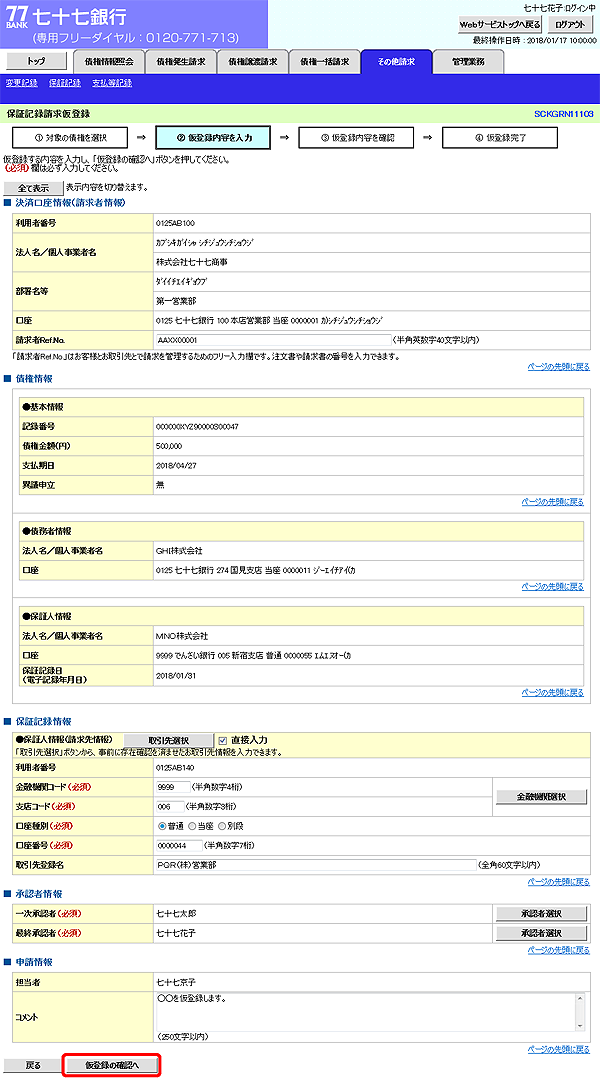Click 支払期日 value 2018/04/27

[x=177, y=465]
